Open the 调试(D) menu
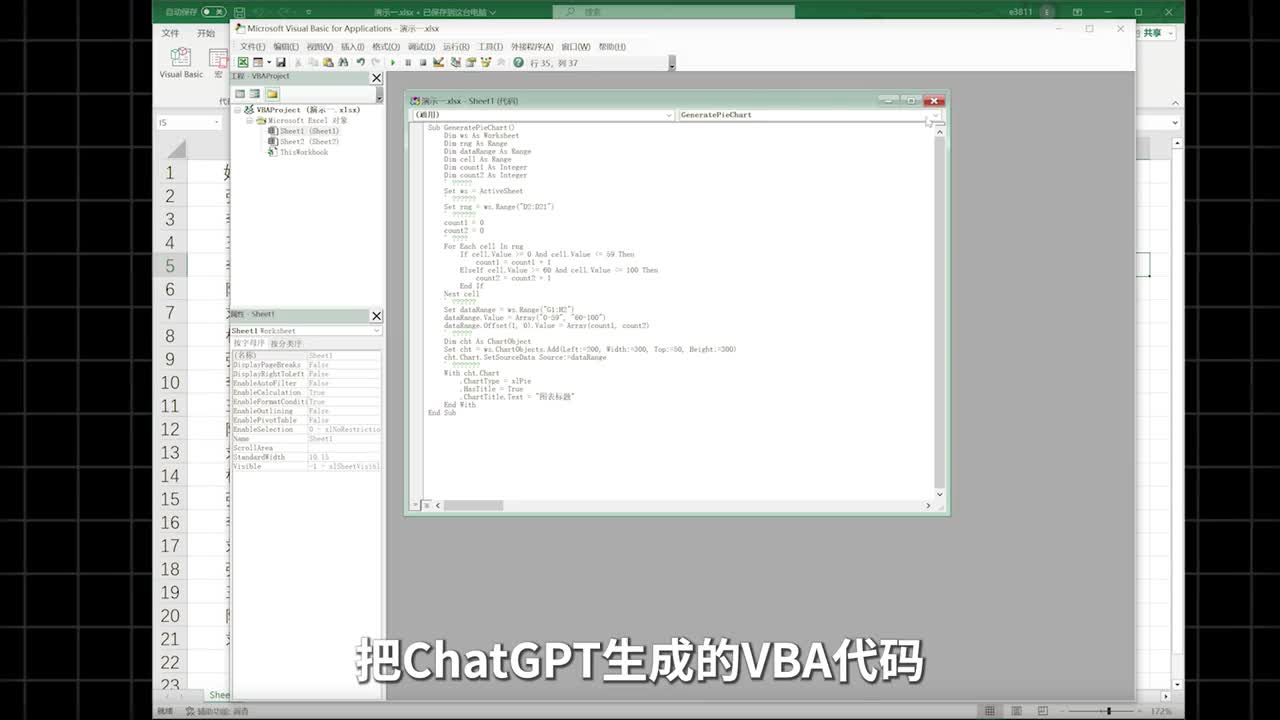The height and width of the screenshot is (720, 1280). coord(421,47)
